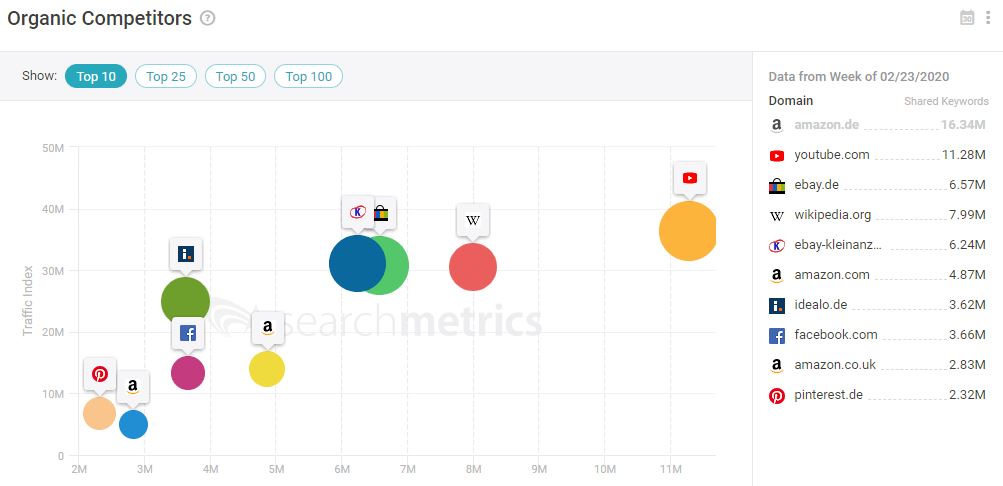
Task: Click the Traffic Index axis label
Action: click(x=28, y=301)
